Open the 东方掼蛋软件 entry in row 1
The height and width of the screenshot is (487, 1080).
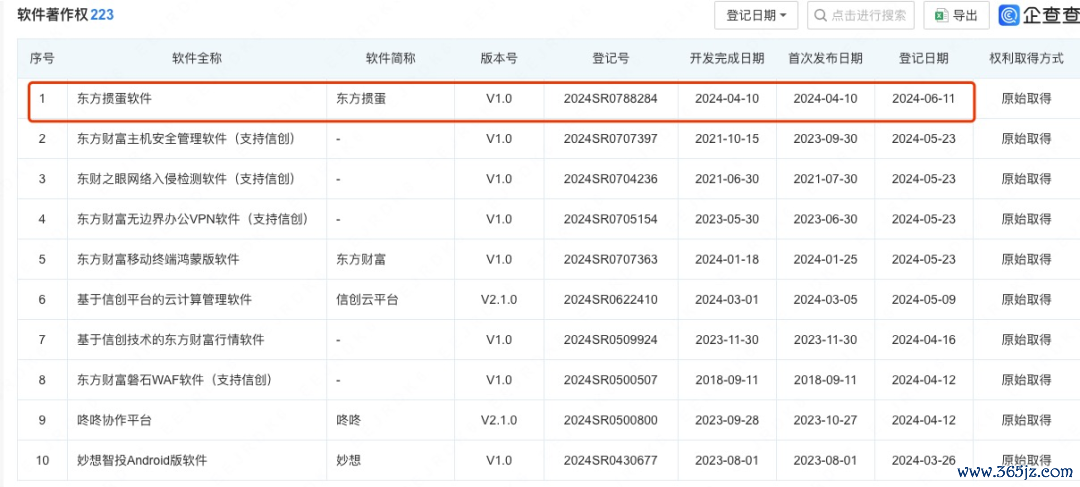[115, 99]
